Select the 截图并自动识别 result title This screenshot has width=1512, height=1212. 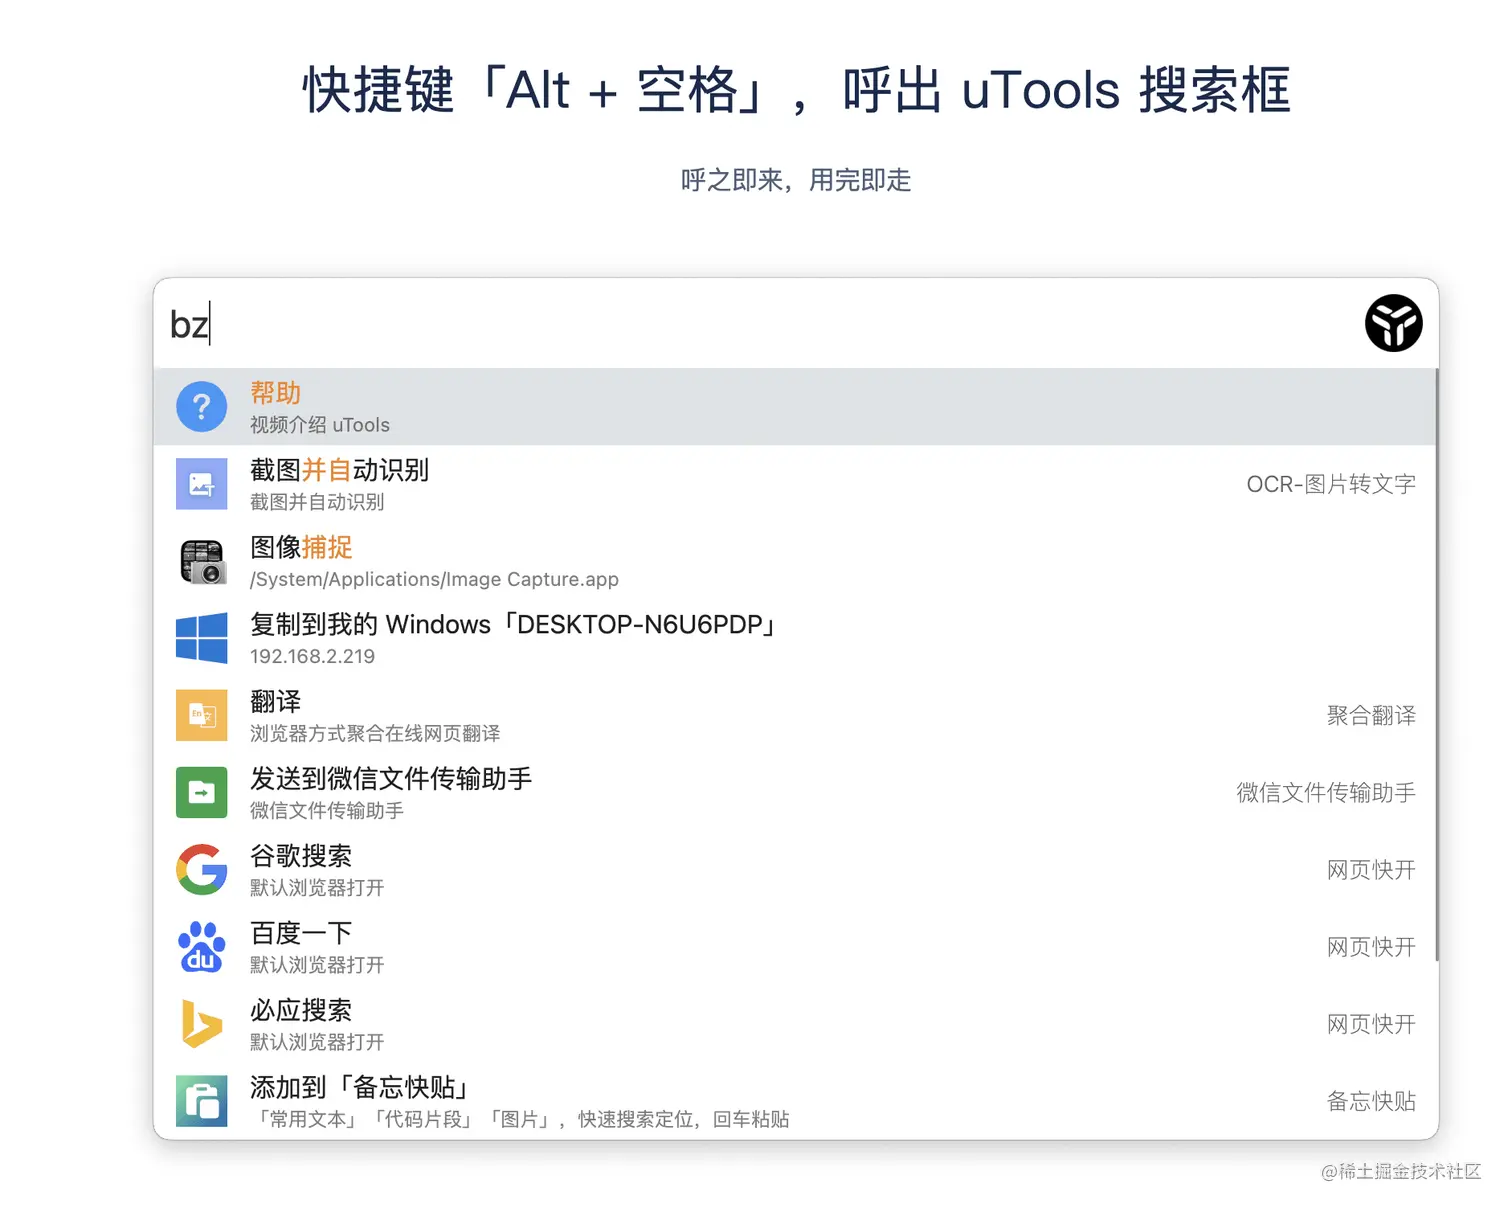(339, 470)
